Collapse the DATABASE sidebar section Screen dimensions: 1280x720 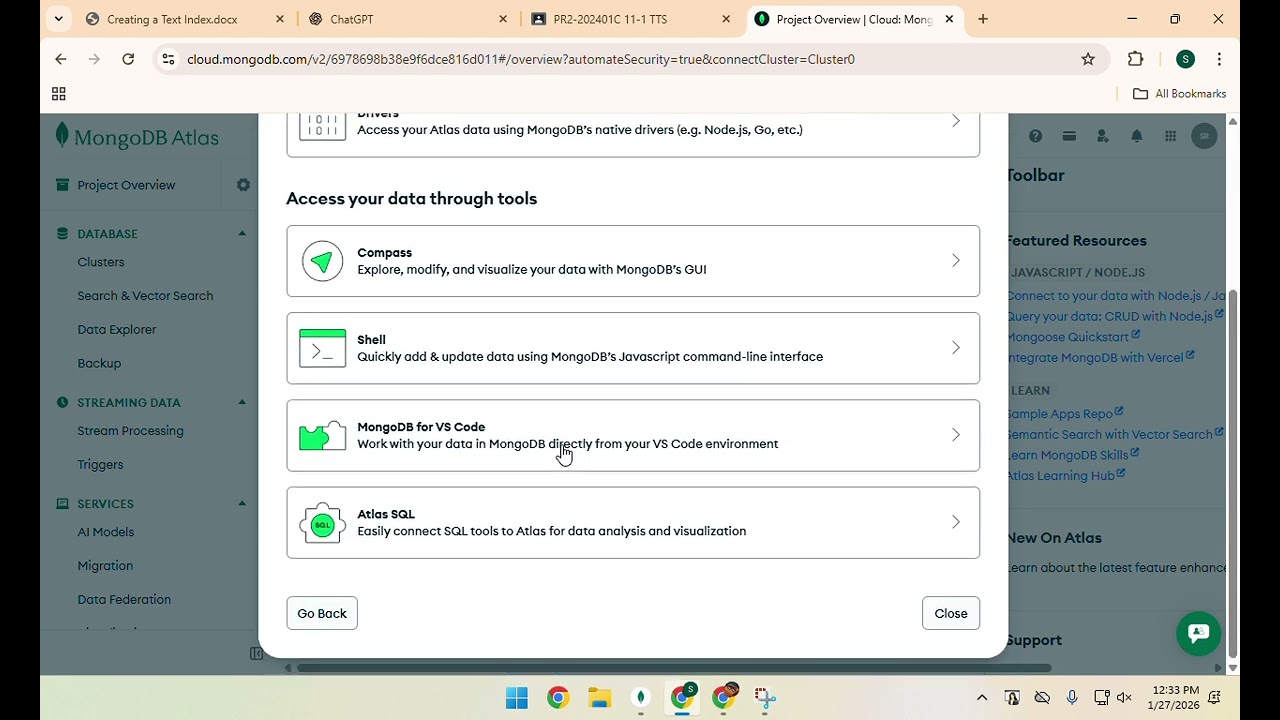241,234
